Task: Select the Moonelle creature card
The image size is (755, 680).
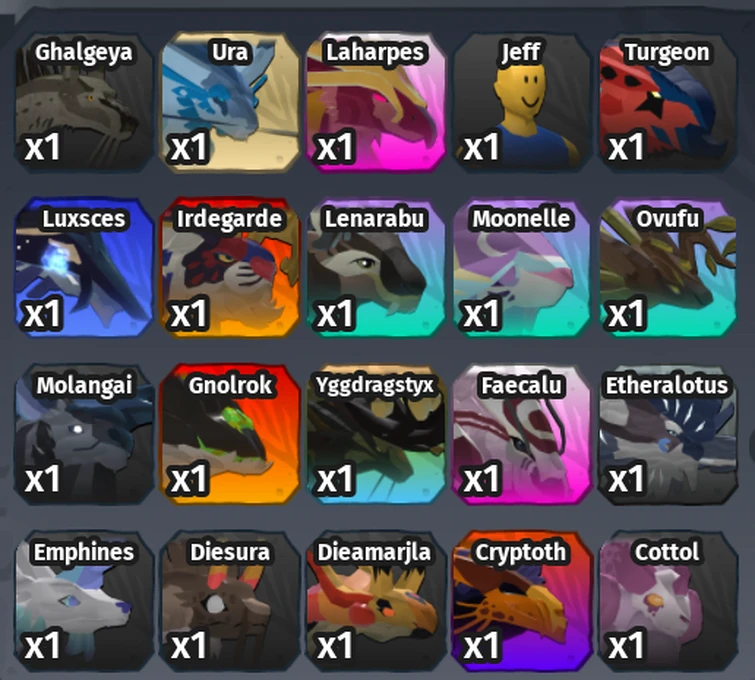Action: pos(522,268)
